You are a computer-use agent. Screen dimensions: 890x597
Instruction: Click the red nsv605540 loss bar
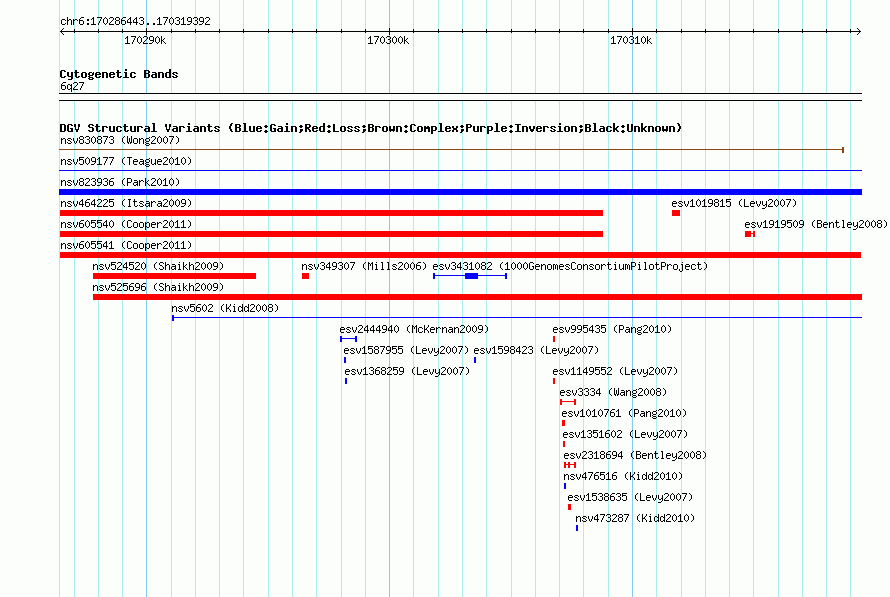tap(331, 234)
